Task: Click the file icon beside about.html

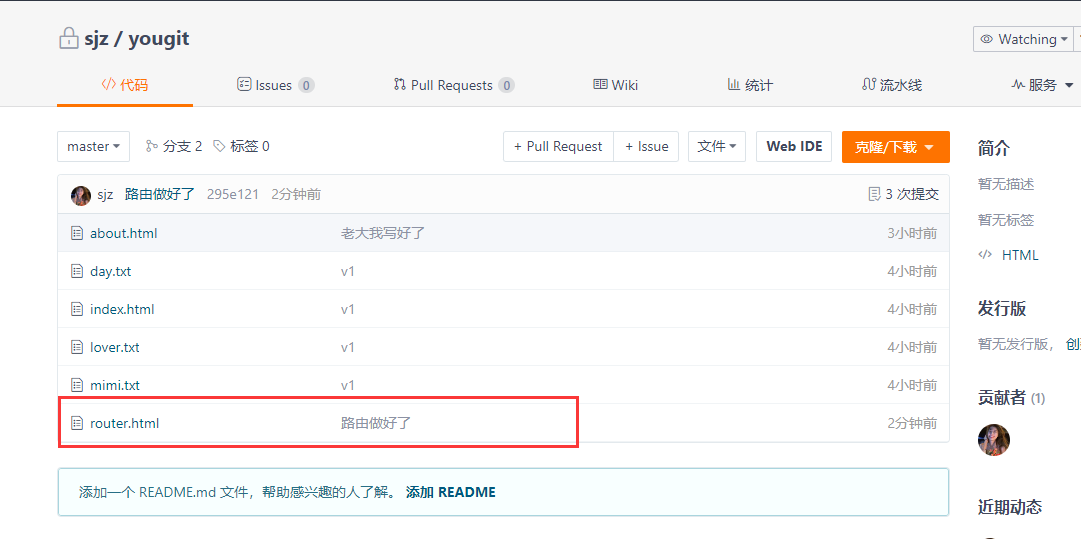Action: tap(77, 233)
